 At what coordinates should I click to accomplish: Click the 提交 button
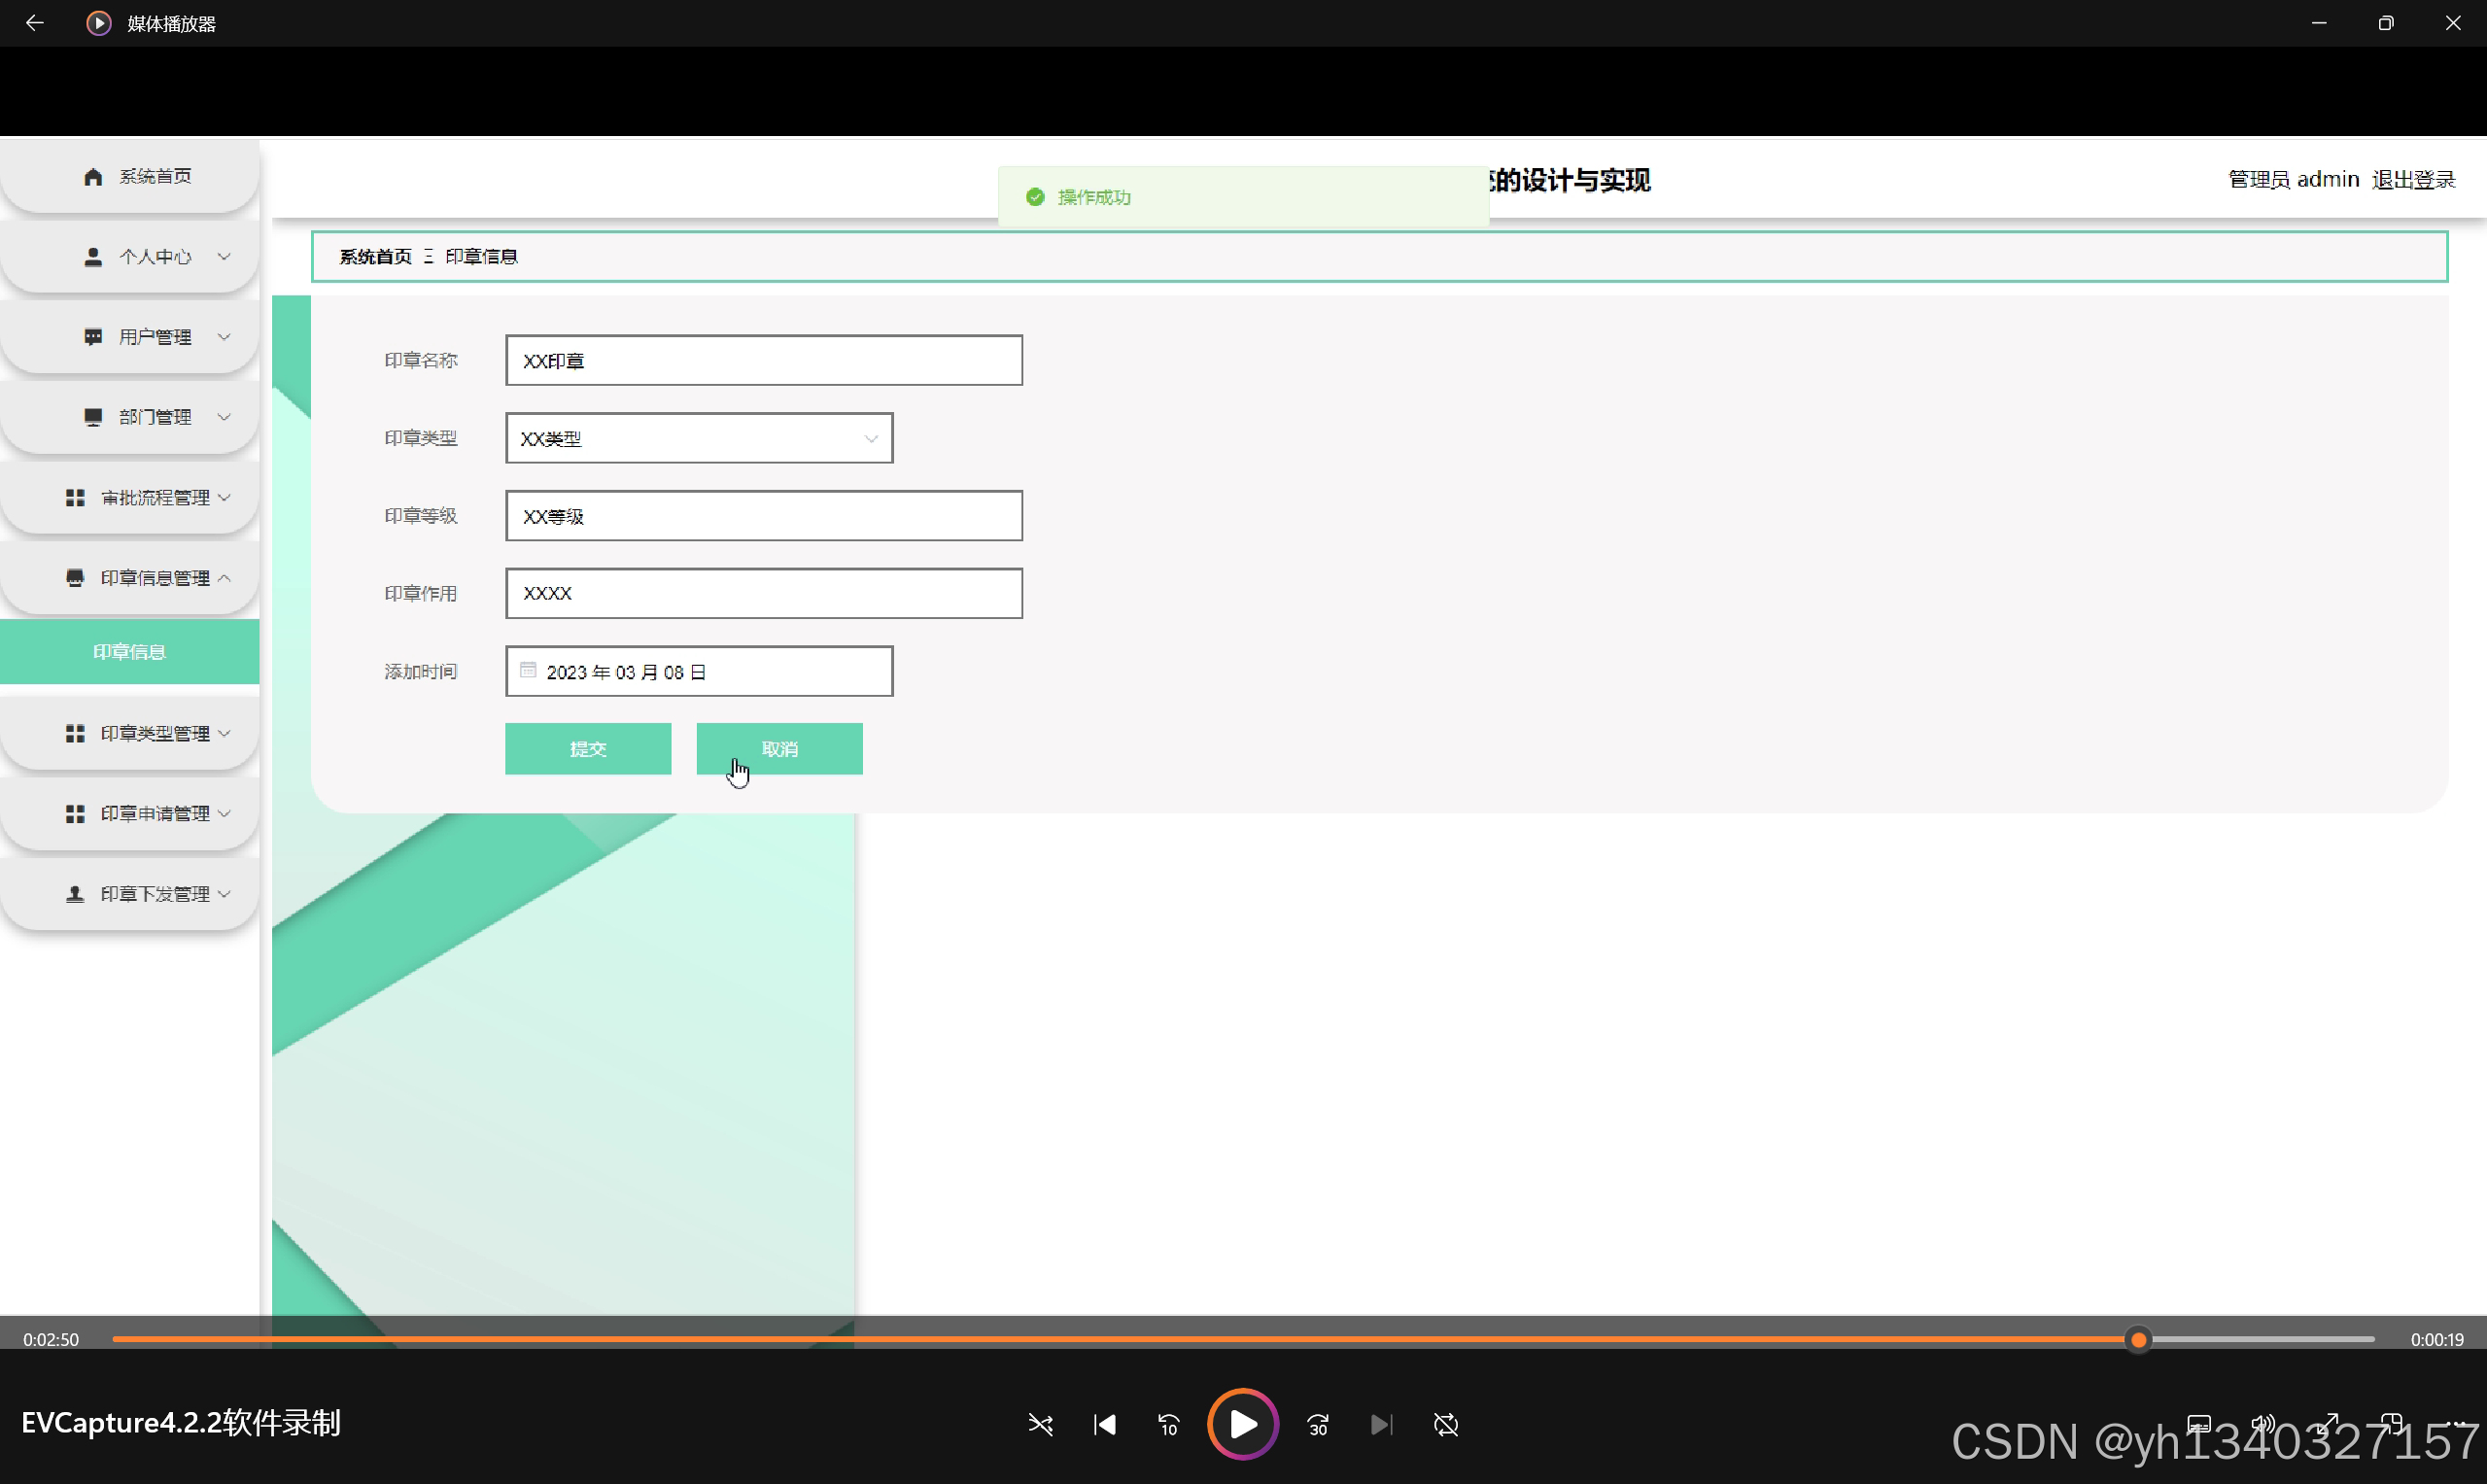[588, 749]
